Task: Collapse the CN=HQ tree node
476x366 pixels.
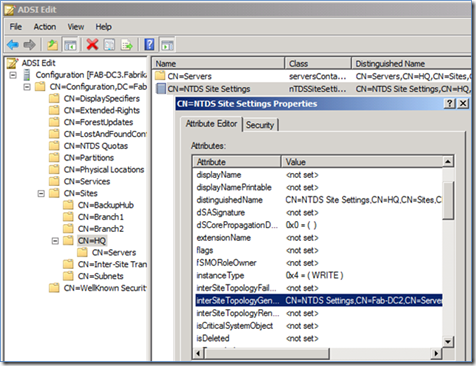Action: pyautogui.click(x=55, y=241)
